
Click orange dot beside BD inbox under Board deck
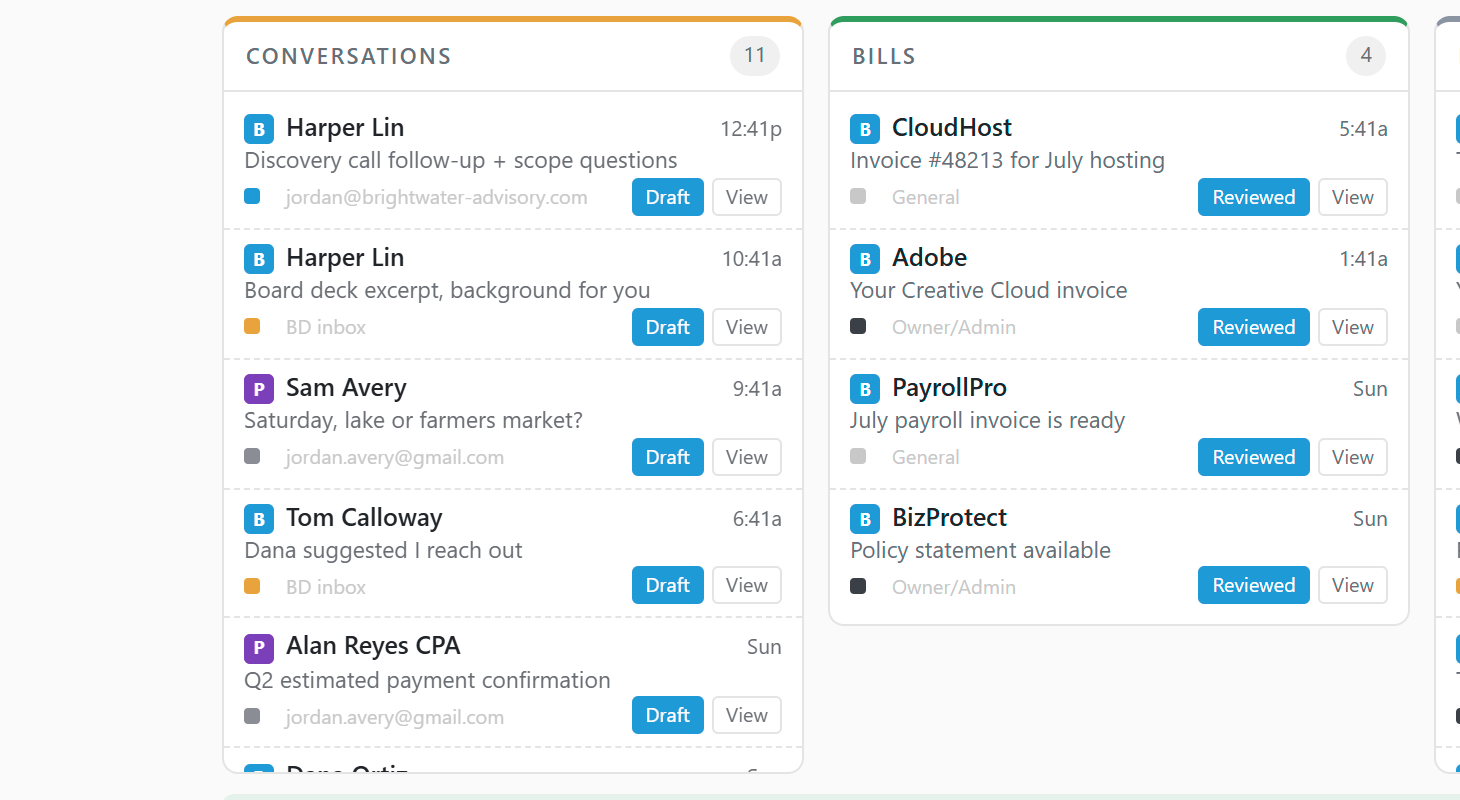point(252,326)
